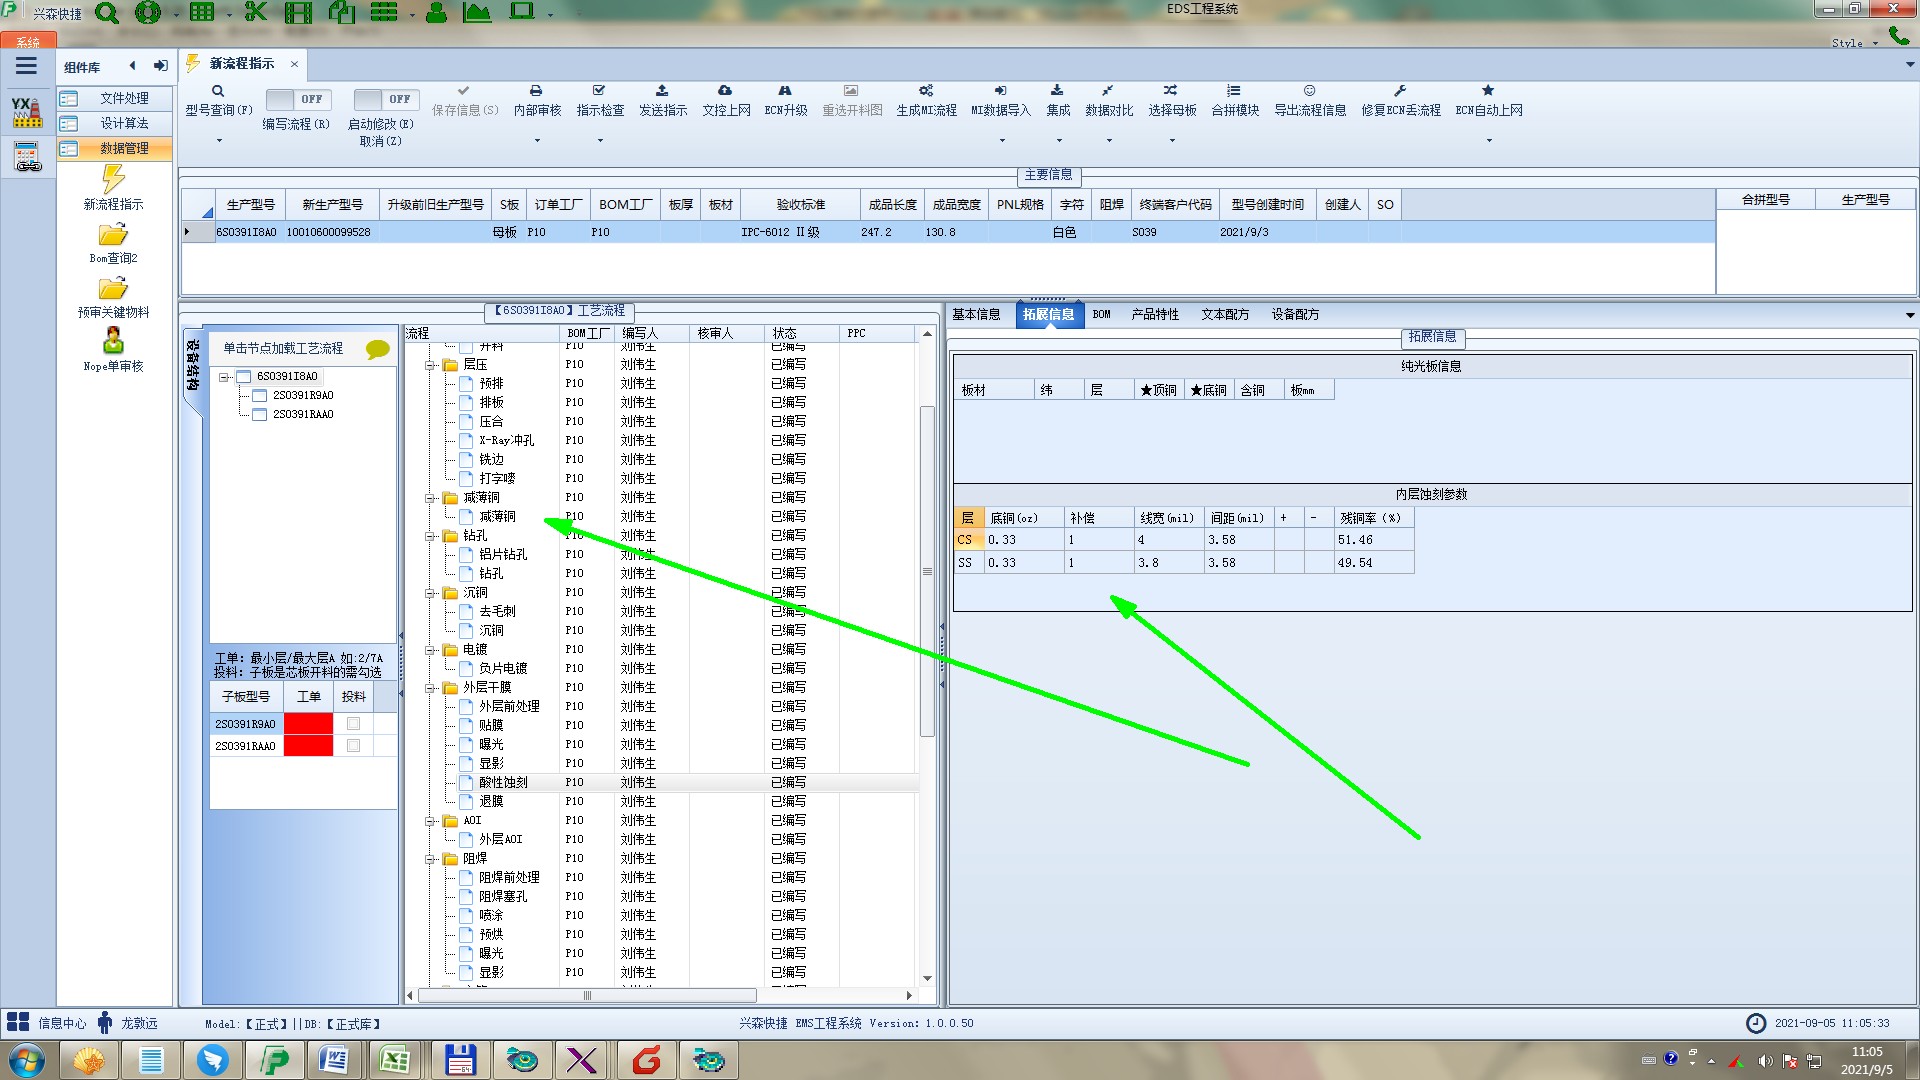Screen dimensions: 1920x1080
Task: Click 导出流程信息 smiley icon
Action: (x=1309, y=90)
